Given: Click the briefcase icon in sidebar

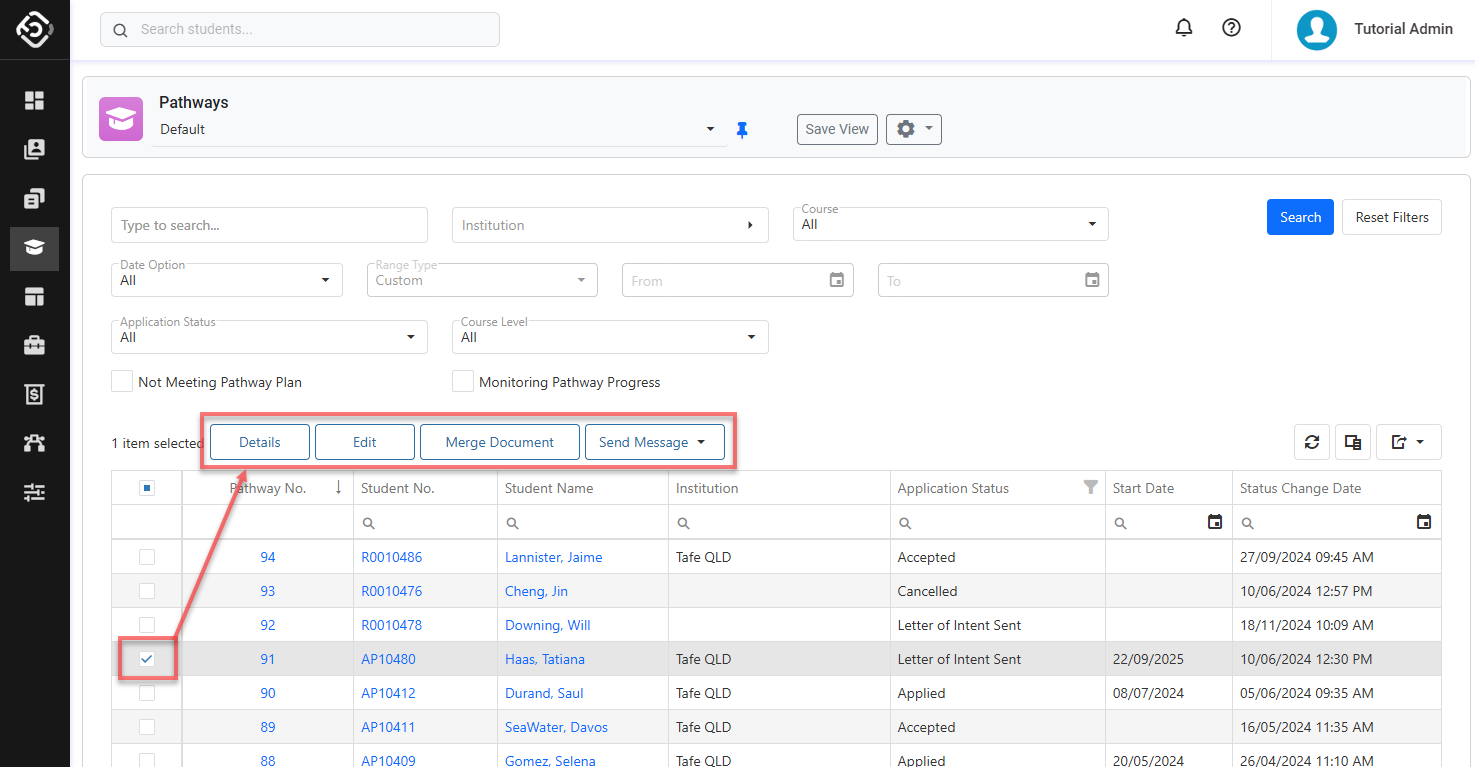Looking at the screenshot, I should click(35, 346).
